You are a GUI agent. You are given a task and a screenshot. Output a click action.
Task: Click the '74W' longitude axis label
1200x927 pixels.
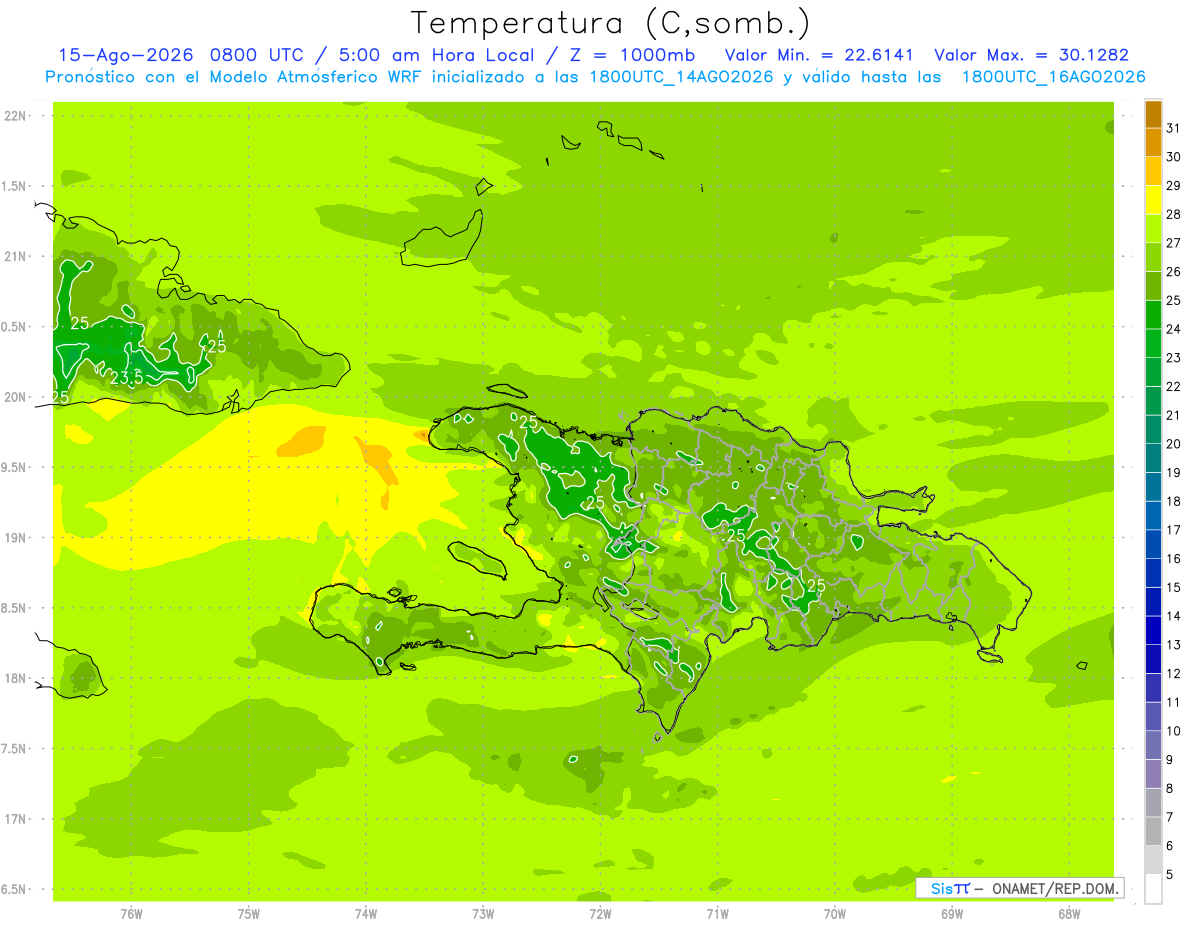365,914
